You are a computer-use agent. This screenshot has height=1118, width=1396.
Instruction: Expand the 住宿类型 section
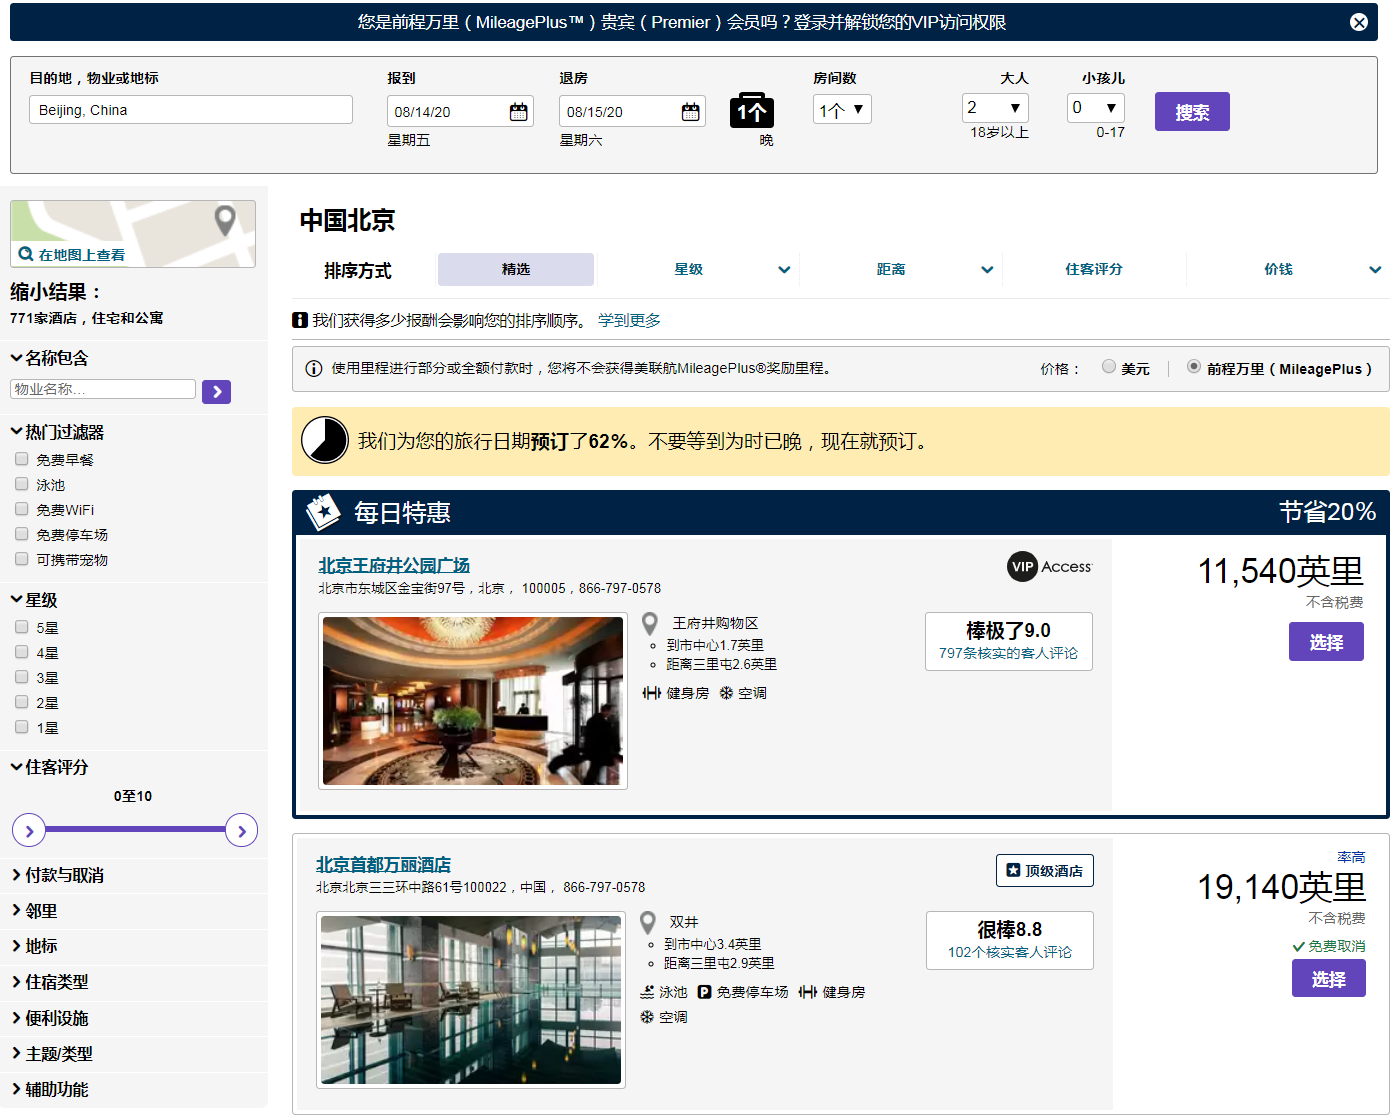[50, 982]
